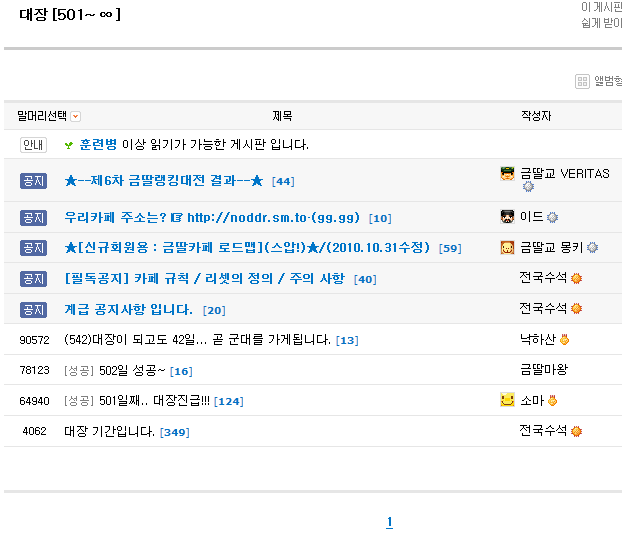Image resolution: width=622 pixels, height=538 pixels.
Task: Click 금딸교 몽키 avatar icon
Action: (507, 247)
